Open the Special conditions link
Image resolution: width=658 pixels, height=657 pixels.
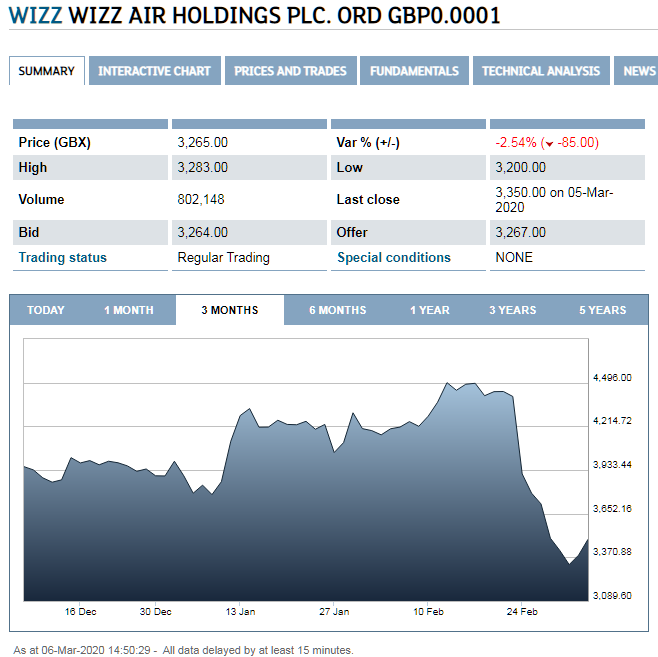point(394,257)
